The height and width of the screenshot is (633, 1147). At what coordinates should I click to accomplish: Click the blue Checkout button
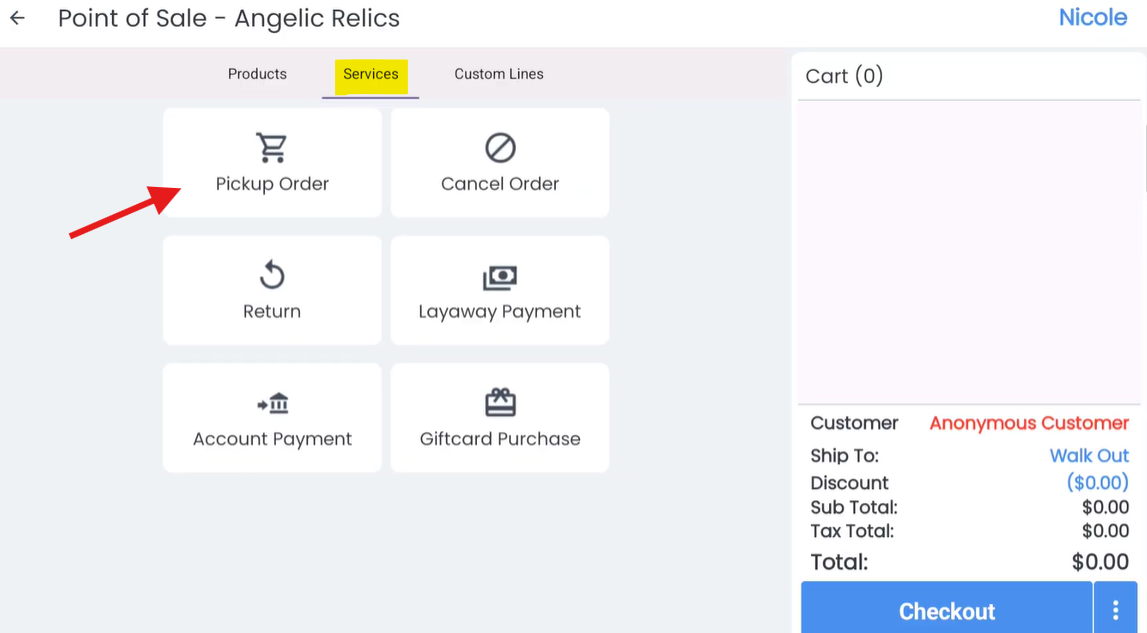pyautogui.click(x=947, y=610)
